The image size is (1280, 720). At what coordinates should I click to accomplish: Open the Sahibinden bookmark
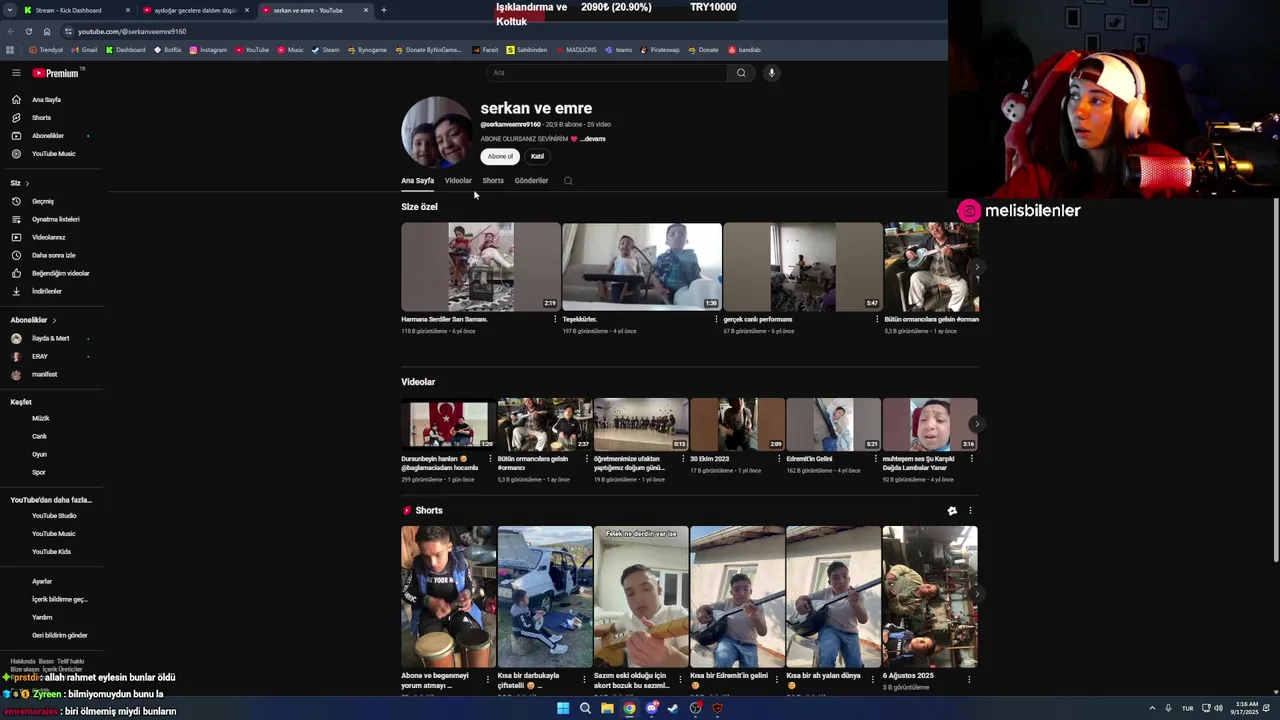pyautogui.click(x=527, y=50)
